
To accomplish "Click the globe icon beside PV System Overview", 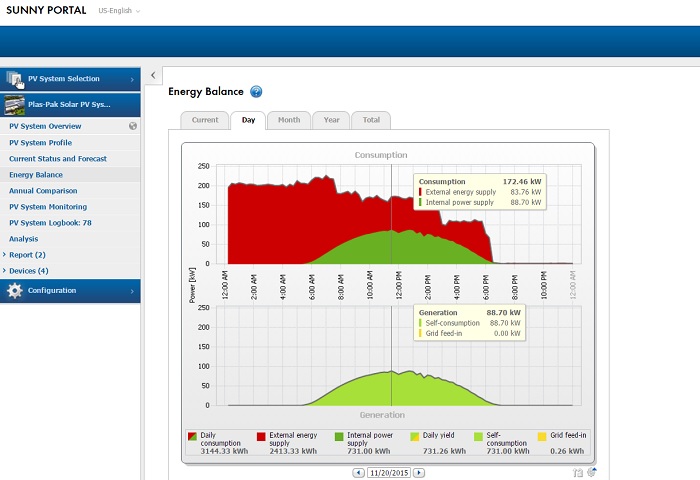I will 133,126.
